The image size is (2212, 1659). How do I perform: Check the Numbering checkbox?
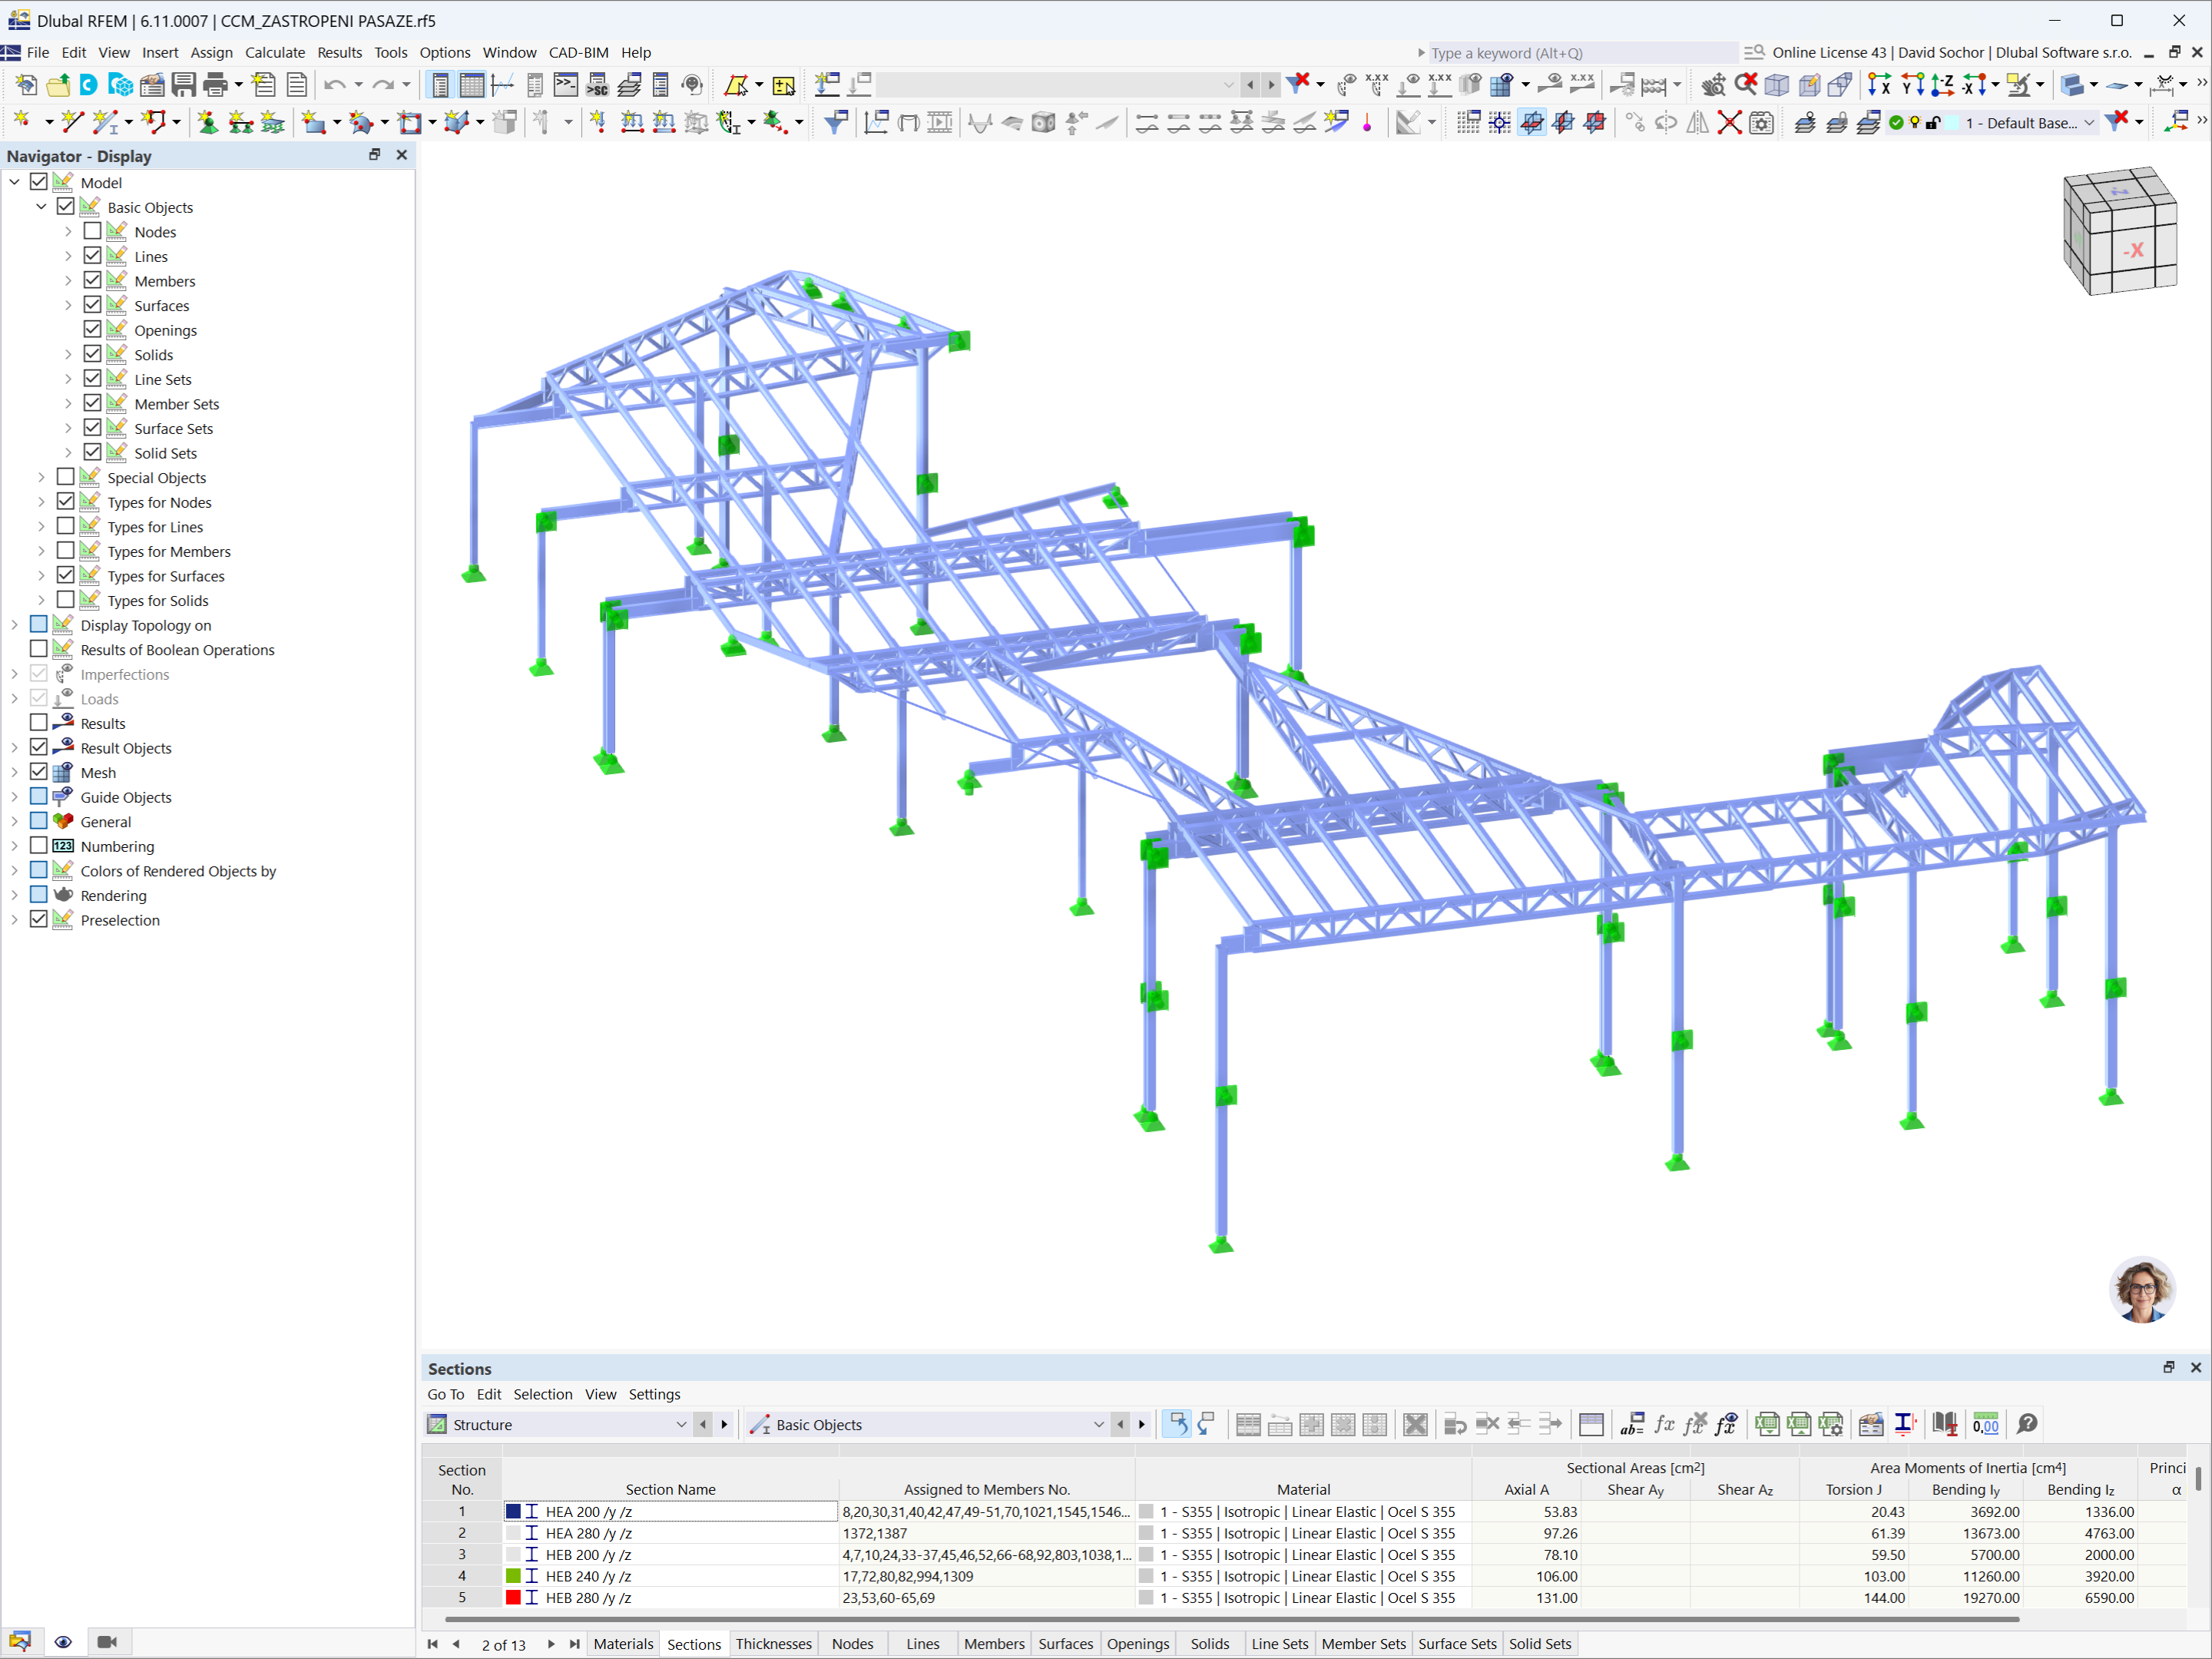pos(38,846)
